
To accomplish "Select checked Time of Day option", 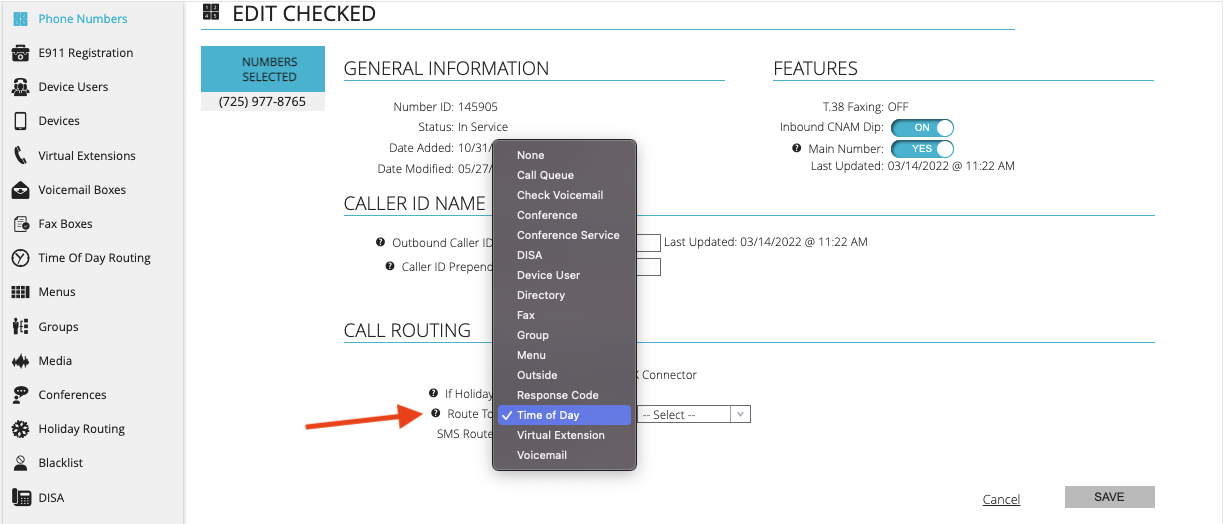I will coord(565,415).
